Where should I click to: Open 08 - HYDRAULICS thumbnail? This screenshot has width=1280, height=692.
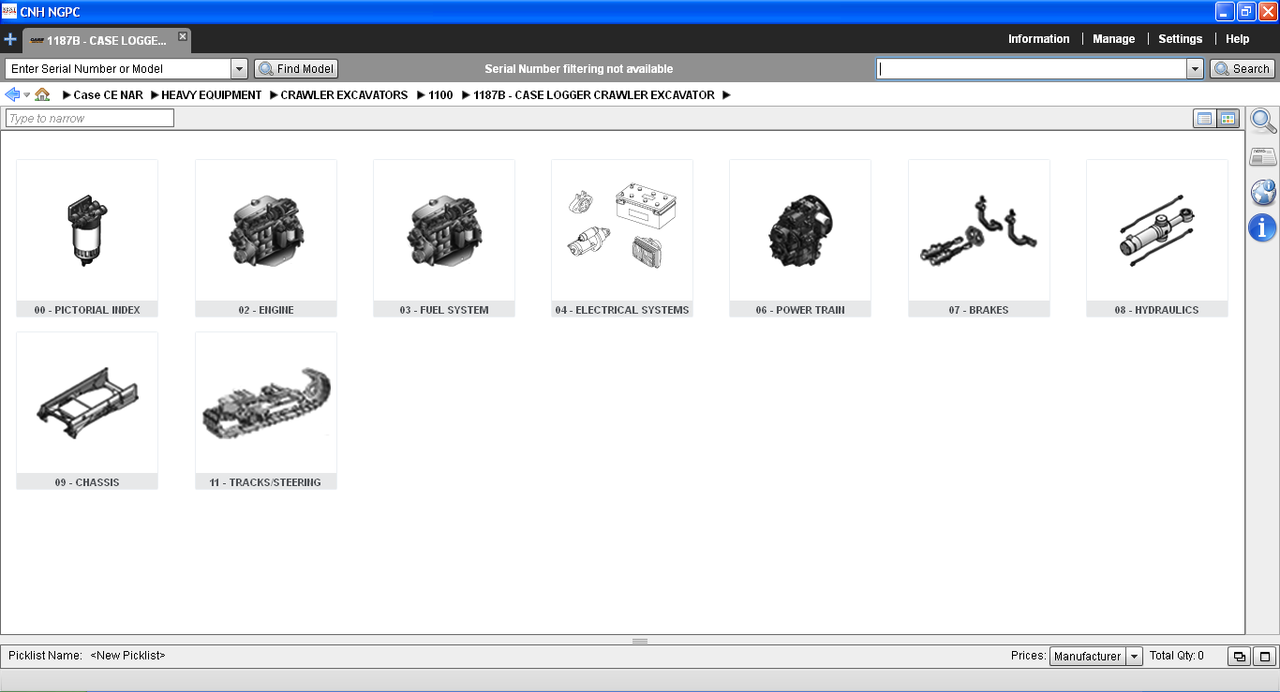coord(1157,238)
